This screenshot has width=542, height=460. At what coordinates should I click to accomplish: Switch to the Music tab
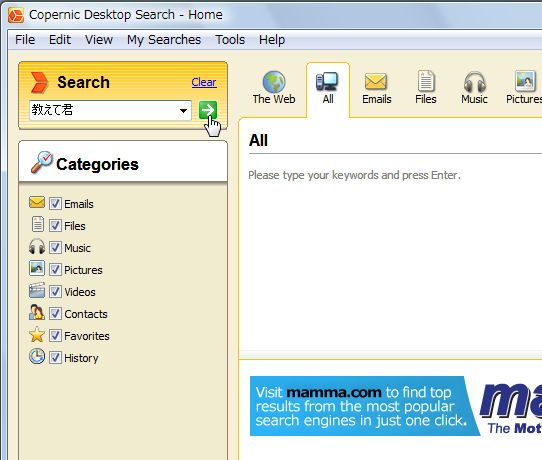pos(474,88)
